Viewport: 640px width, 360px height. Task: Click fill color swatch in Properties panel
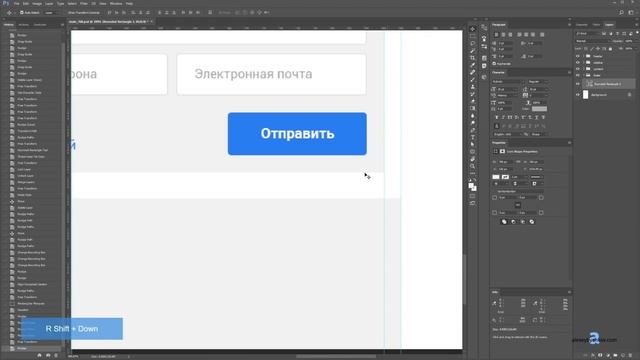tap(496, 177)
